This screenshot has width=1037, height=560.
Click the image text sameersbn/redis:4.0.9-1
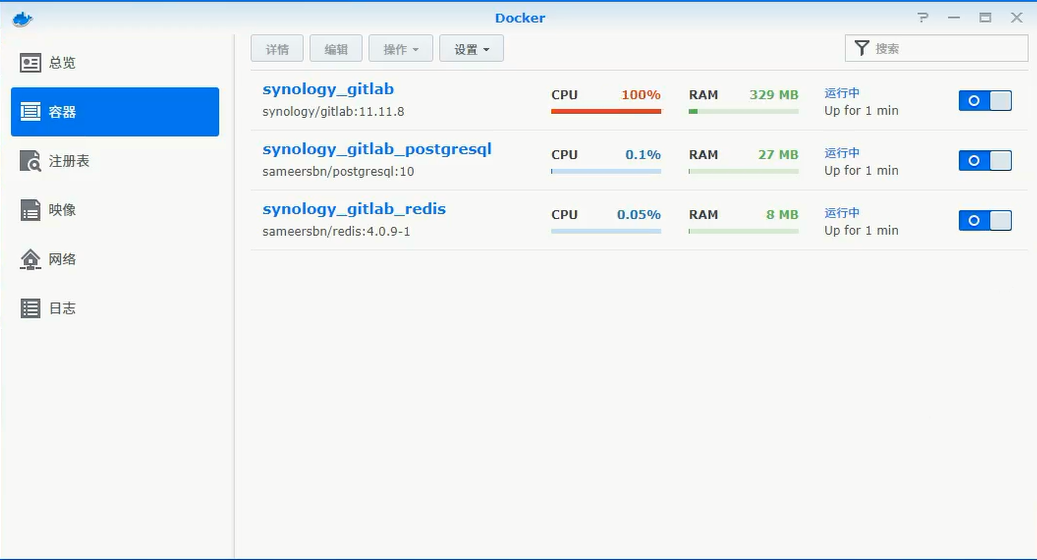coord(336,231)
